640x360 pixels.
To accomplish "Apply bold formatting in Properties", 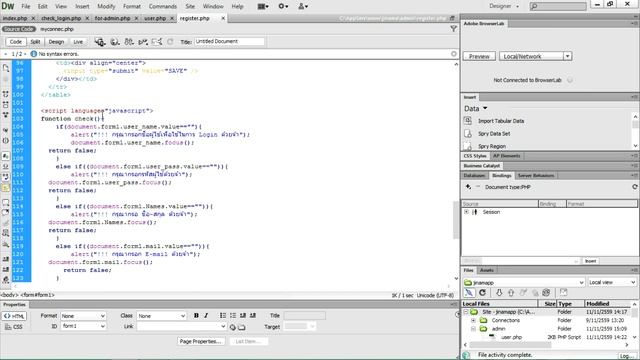I will [196, 316].
